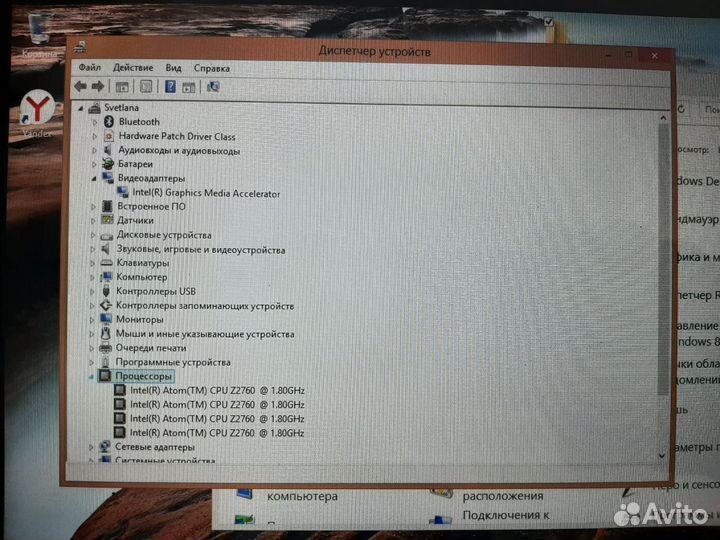
Task: Click the scrollbar up arrow in device tree
Action: pos(663,118)
